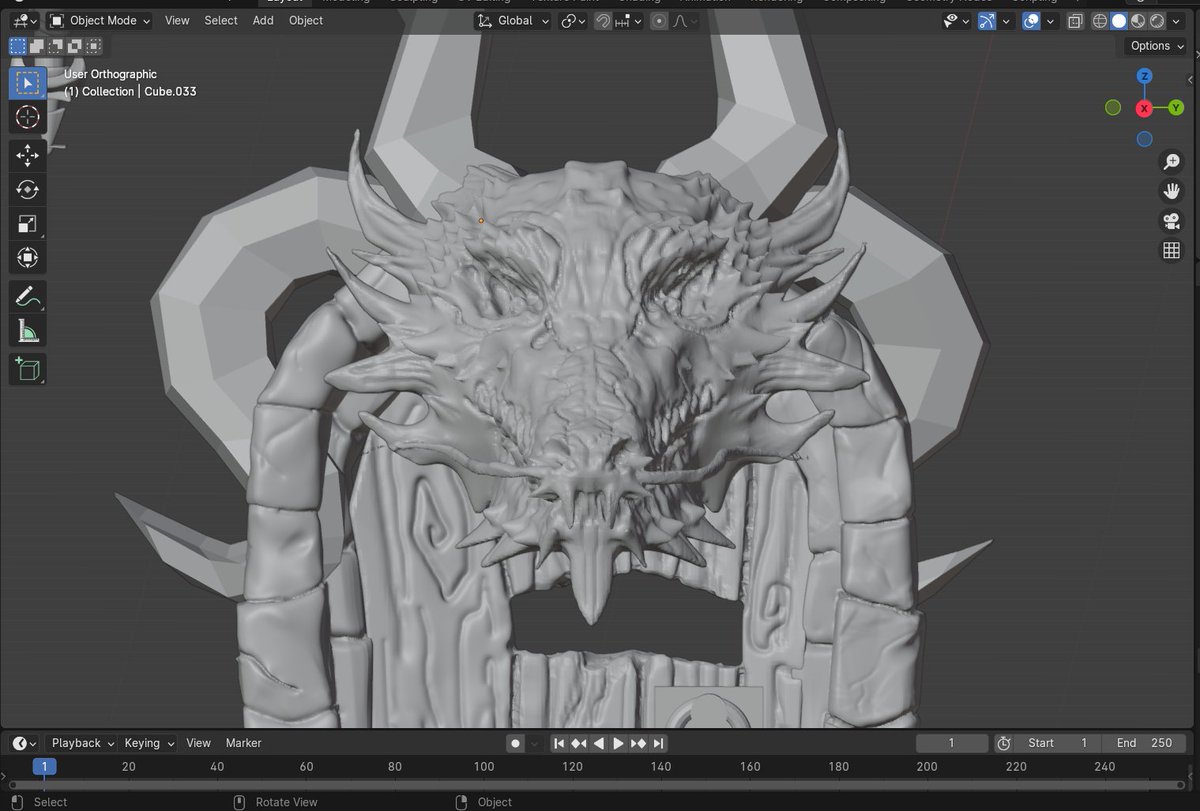This screenshot has height=811, width=1200.
Task: Toggle use preview range stopwatch
Action: (1004, 743)
